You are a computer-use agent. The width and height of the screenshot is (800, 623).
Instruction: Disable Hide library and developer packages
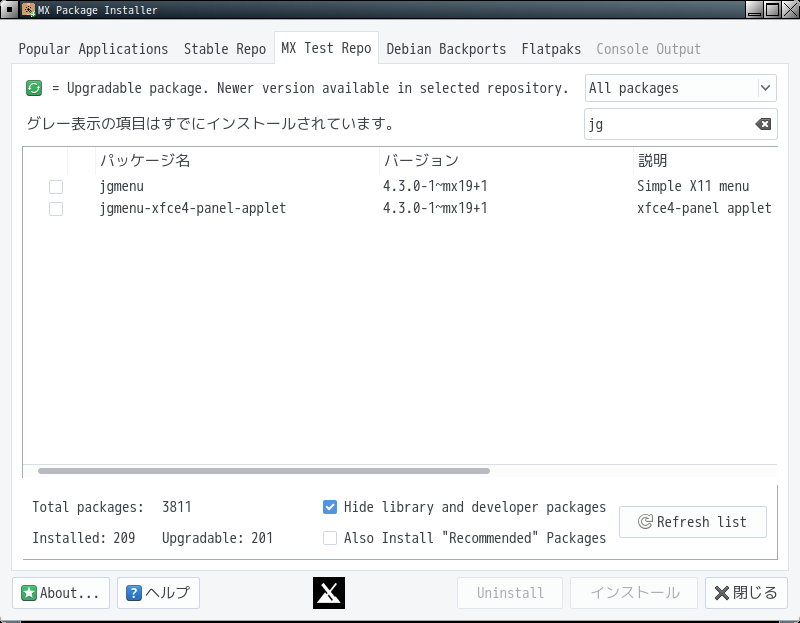(330, 507)
